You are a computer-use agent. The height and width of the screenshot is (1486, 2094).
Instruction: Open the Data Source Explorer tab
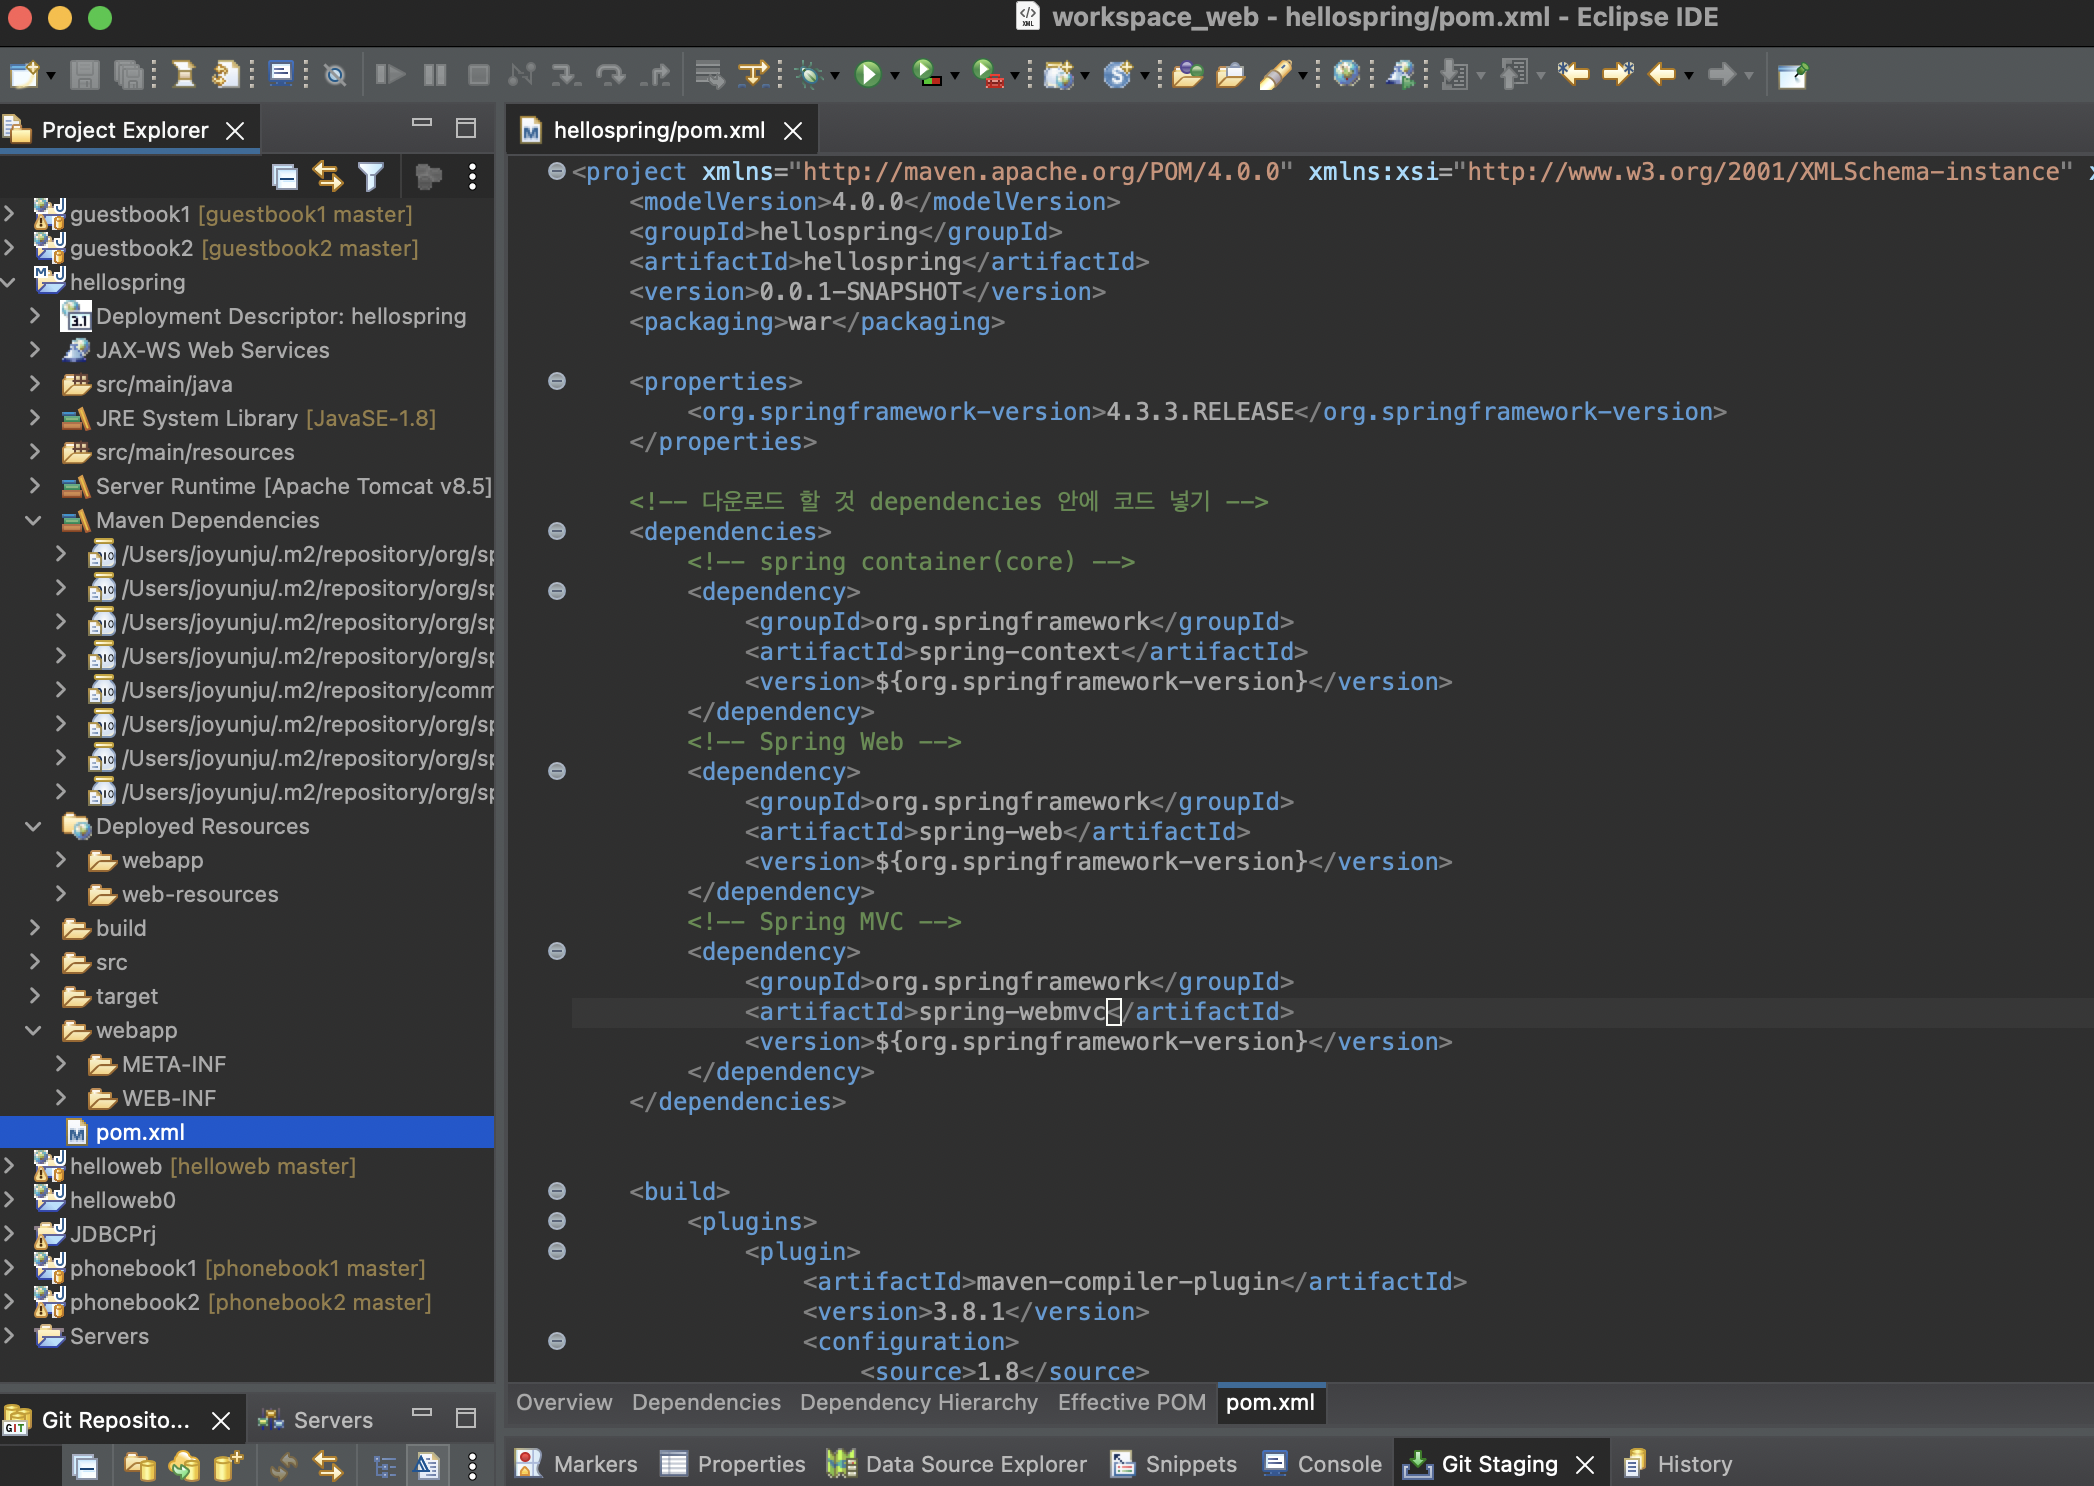coord(957,1464)
